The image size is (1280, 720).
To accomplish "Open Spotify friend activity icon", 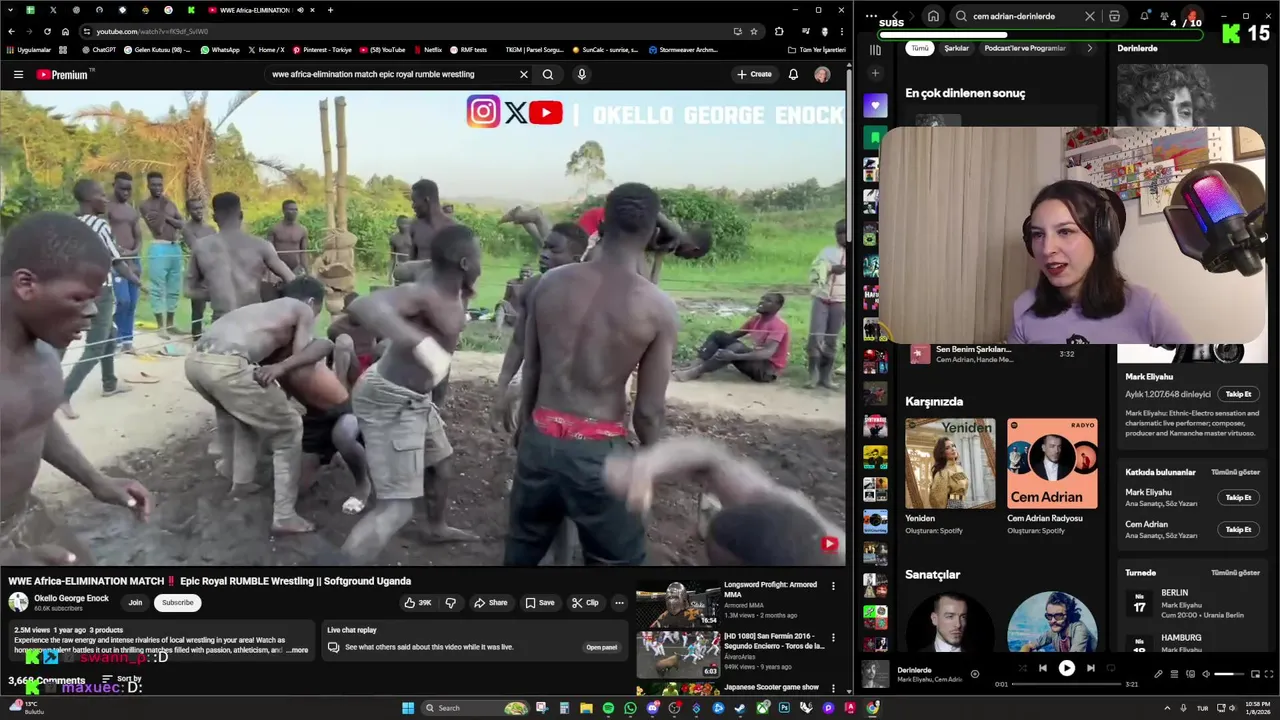I will tap(1165, 16).
